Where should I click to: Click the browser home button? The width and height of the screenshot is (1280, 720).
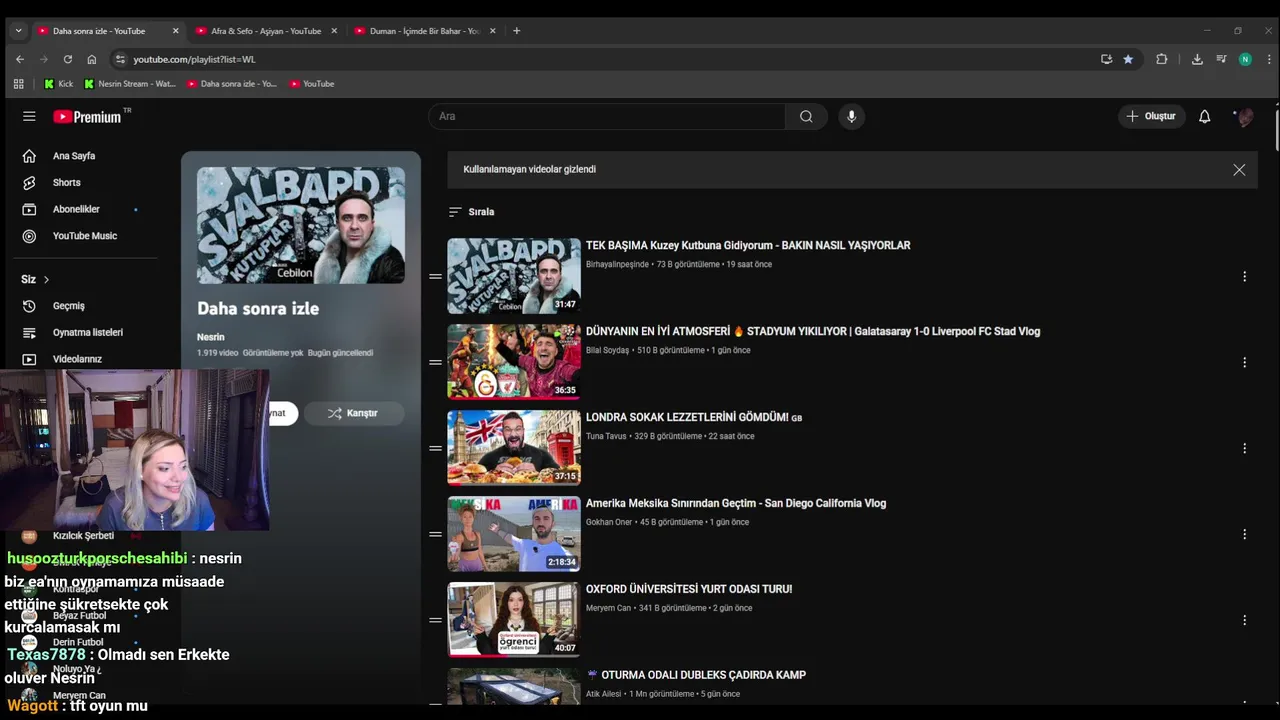click(x=91, y=59)
